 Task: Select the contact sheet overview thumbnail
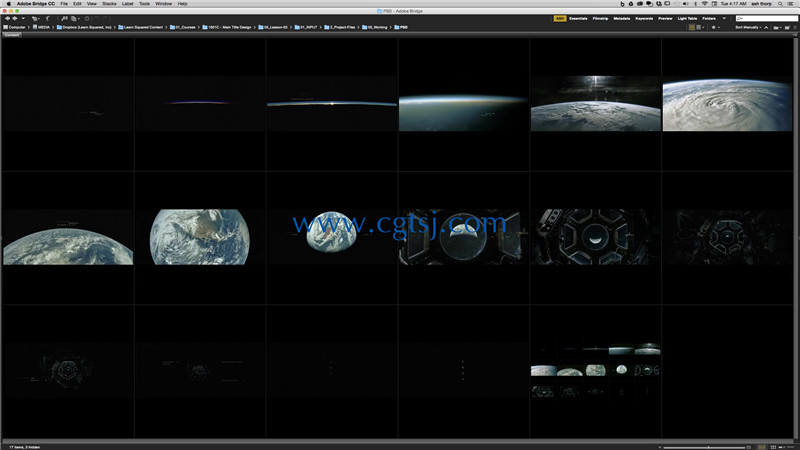(595, 371)
